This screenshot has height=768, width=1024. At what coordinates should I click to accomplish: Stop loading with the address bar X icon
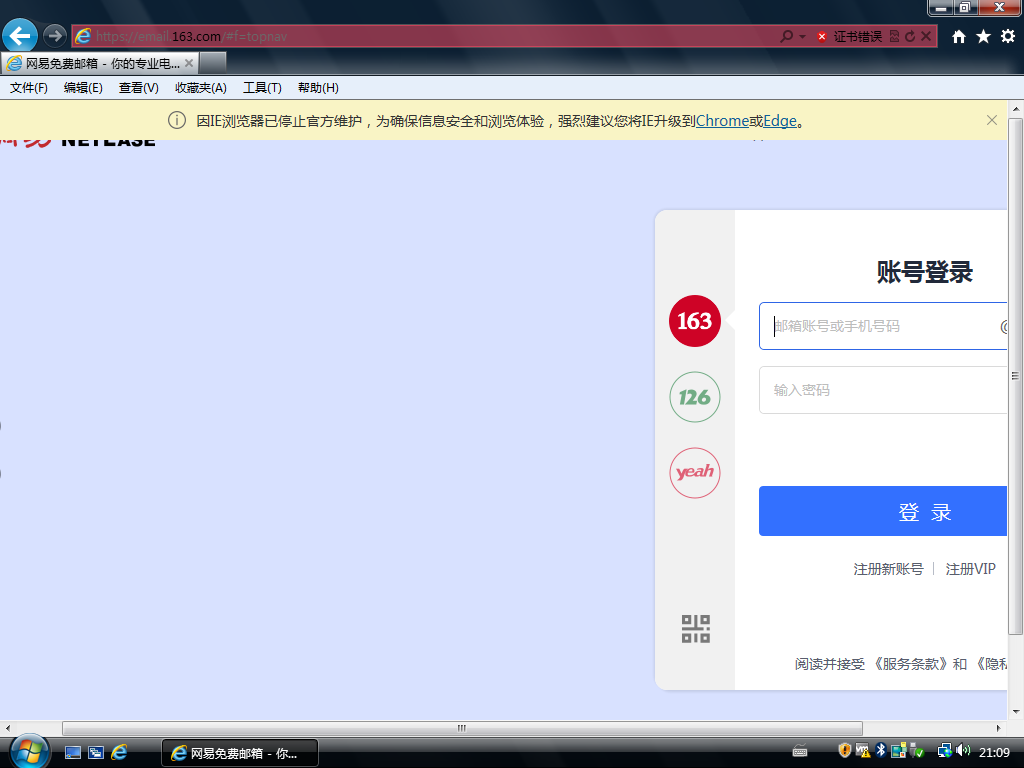coord(925,37)
